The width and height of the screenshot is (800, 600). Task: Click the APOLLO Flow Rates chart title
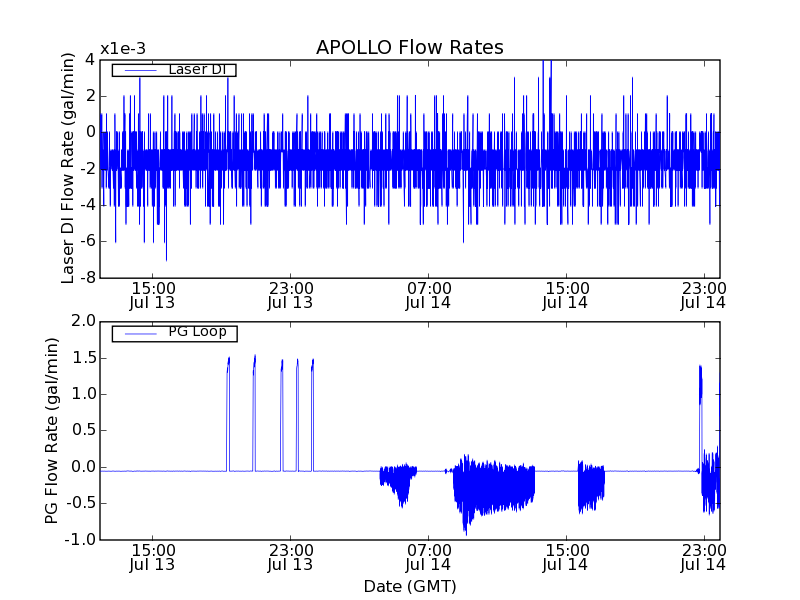tap(409, 47)
